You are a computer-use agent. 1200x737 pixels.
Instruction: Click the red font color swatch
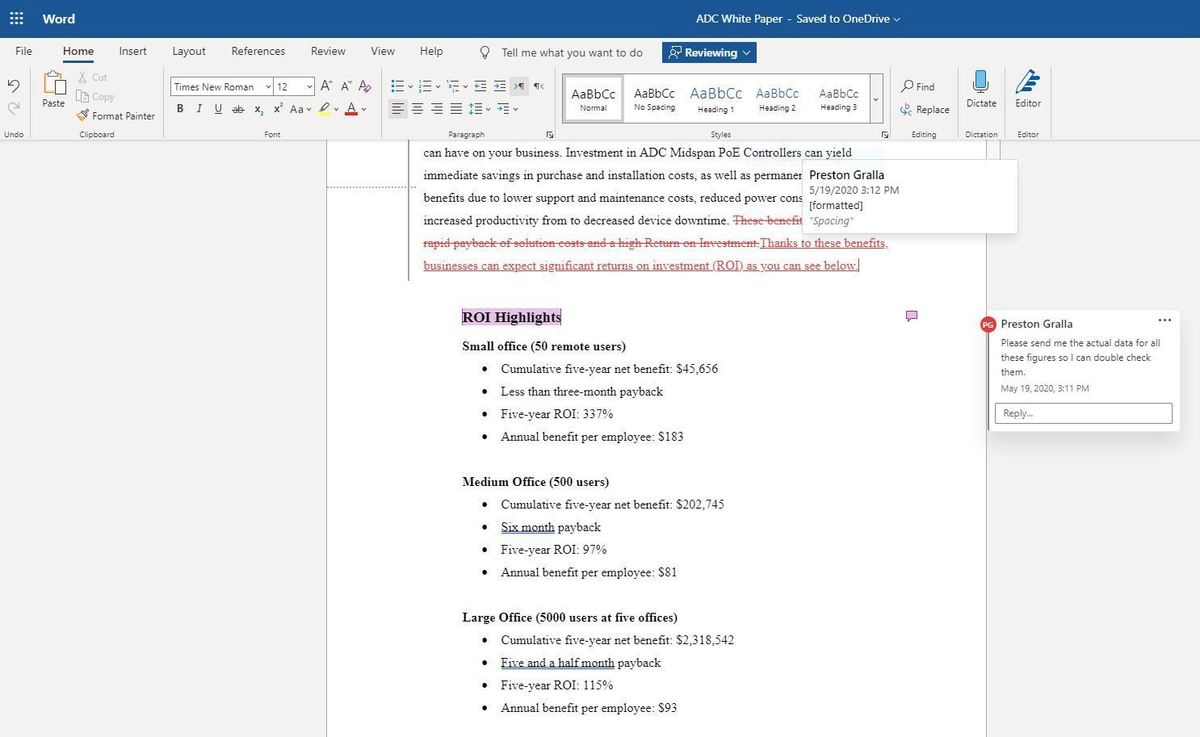(351, 109)
